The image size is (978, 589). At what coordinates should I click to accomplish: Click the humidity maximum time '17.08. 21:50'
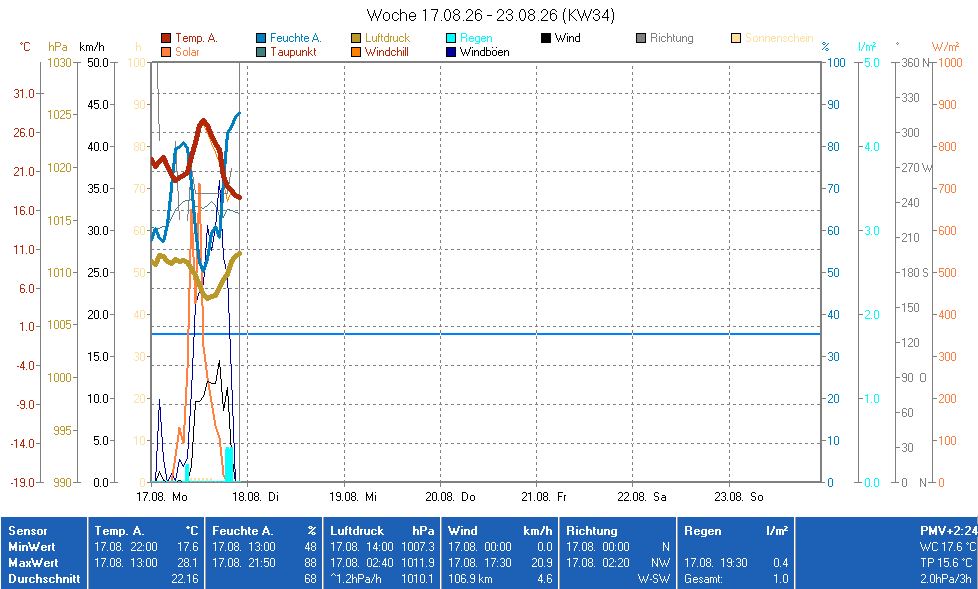click(x=244, y=563)
